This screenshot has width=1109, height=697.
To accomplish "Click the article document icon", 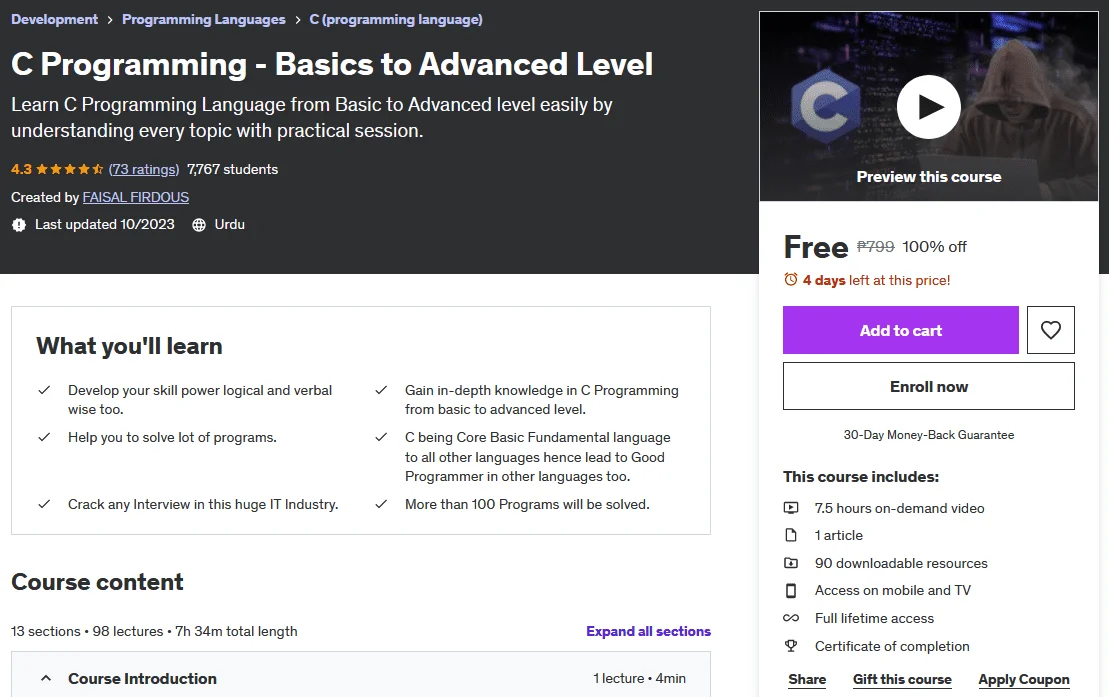I will pos(791,535).
